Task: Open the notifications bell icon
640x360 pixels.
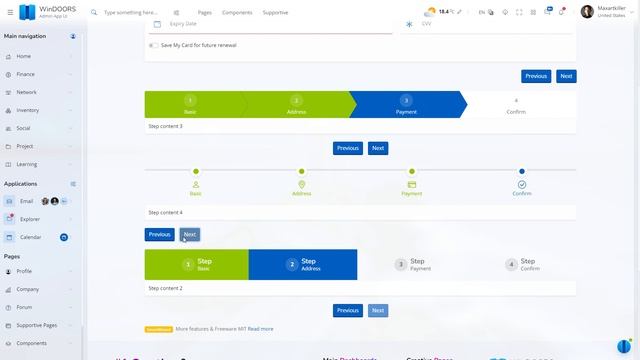Action: (562, 11)
